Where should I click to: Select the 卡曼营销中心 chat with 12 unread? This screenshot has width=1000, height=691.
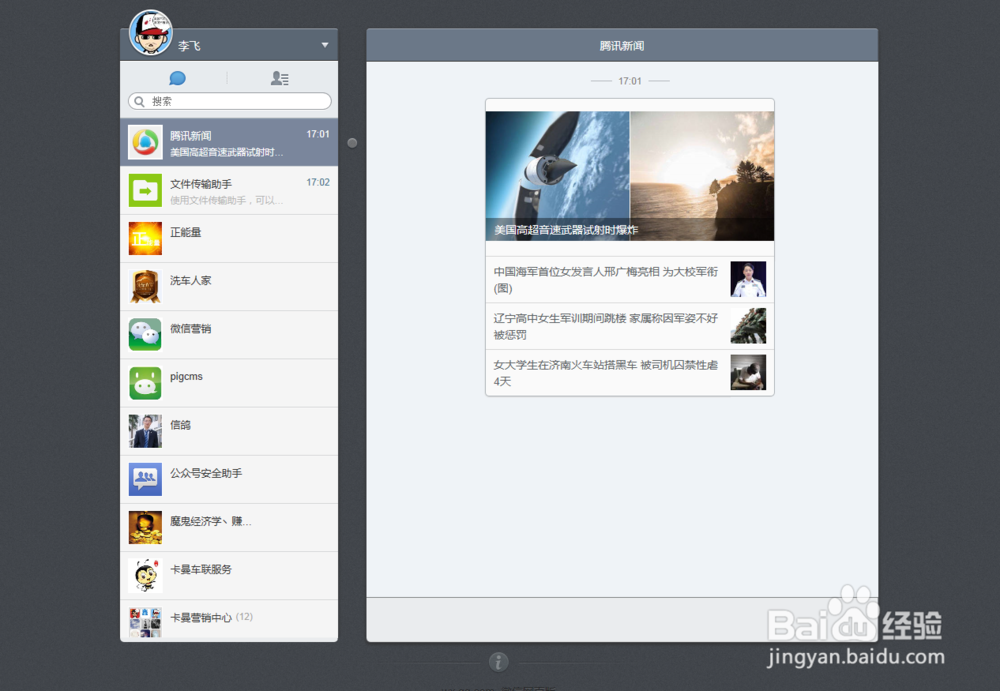pos(229,620)
